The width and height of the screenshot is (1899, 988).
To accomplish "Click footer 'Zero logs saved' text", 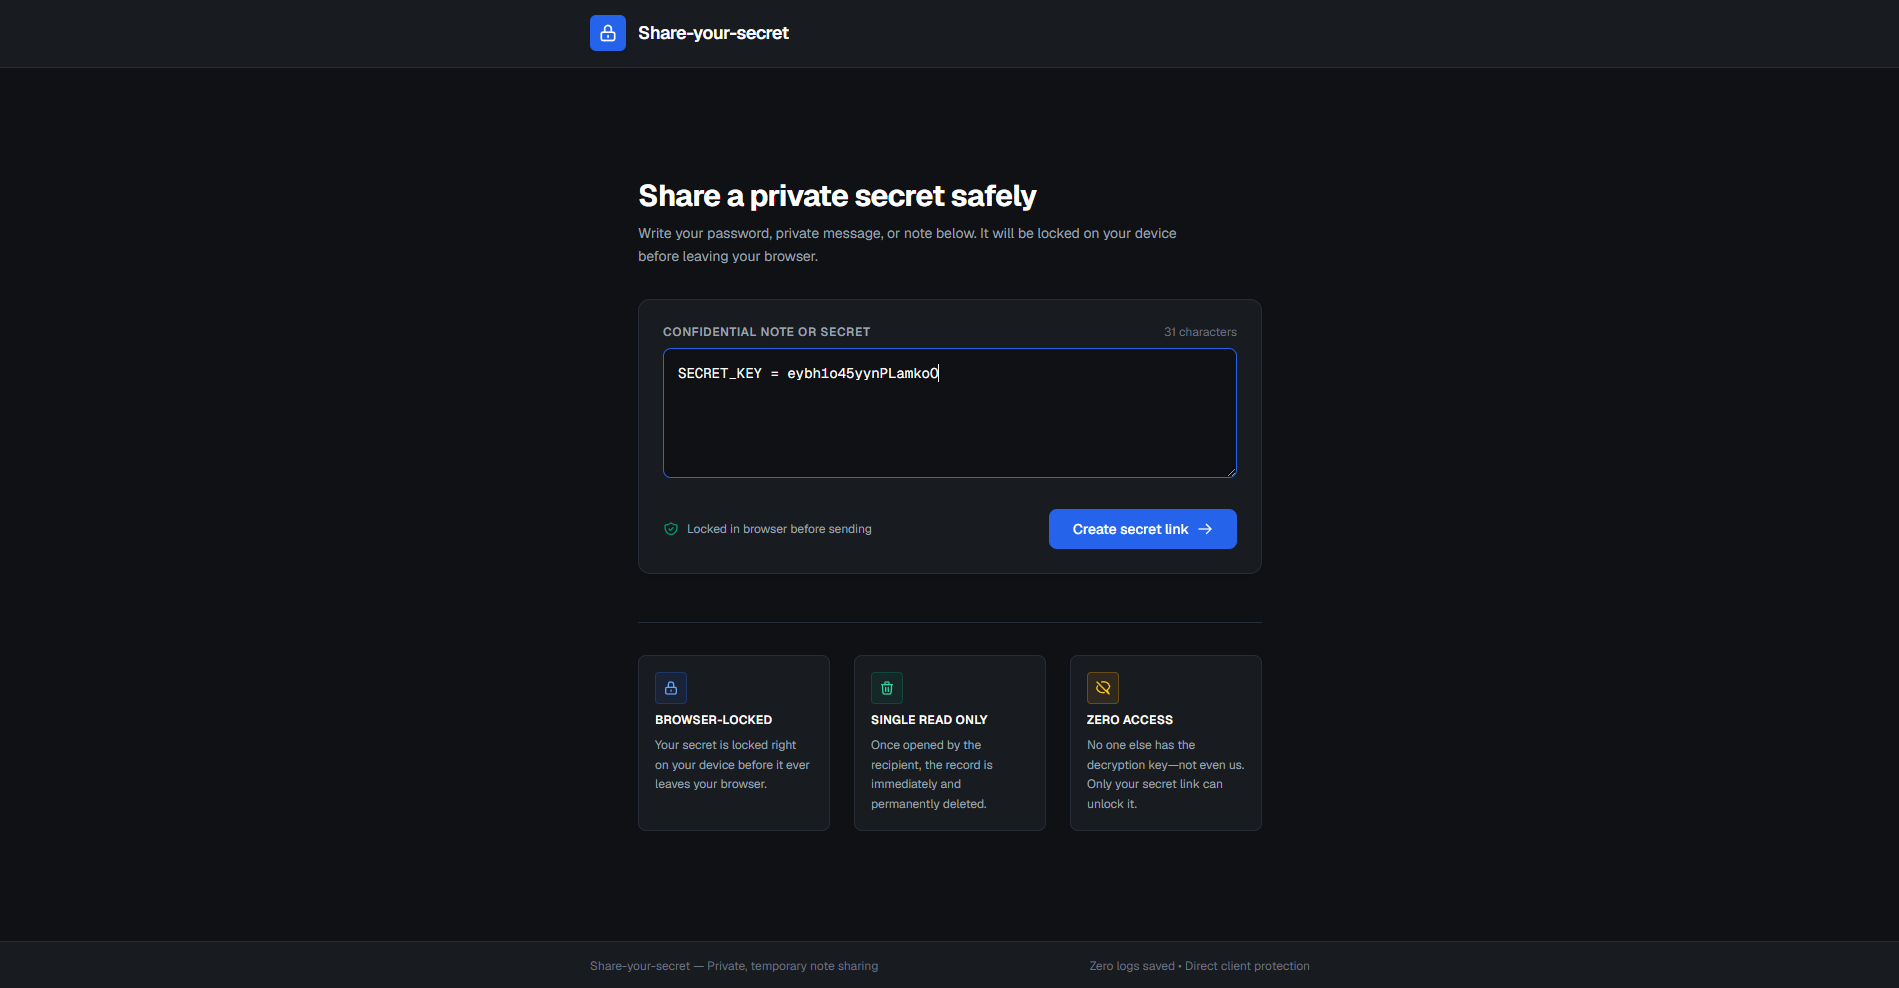I will coord(1132,966).
